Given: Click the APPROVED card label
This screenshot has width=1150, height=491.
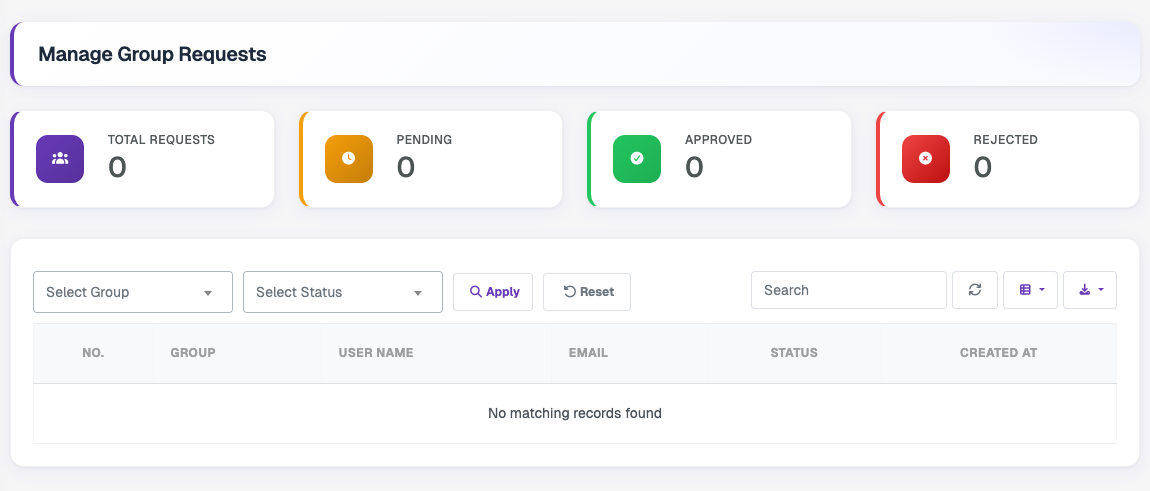Looking at the screenshot, I should tap(718, 139).
